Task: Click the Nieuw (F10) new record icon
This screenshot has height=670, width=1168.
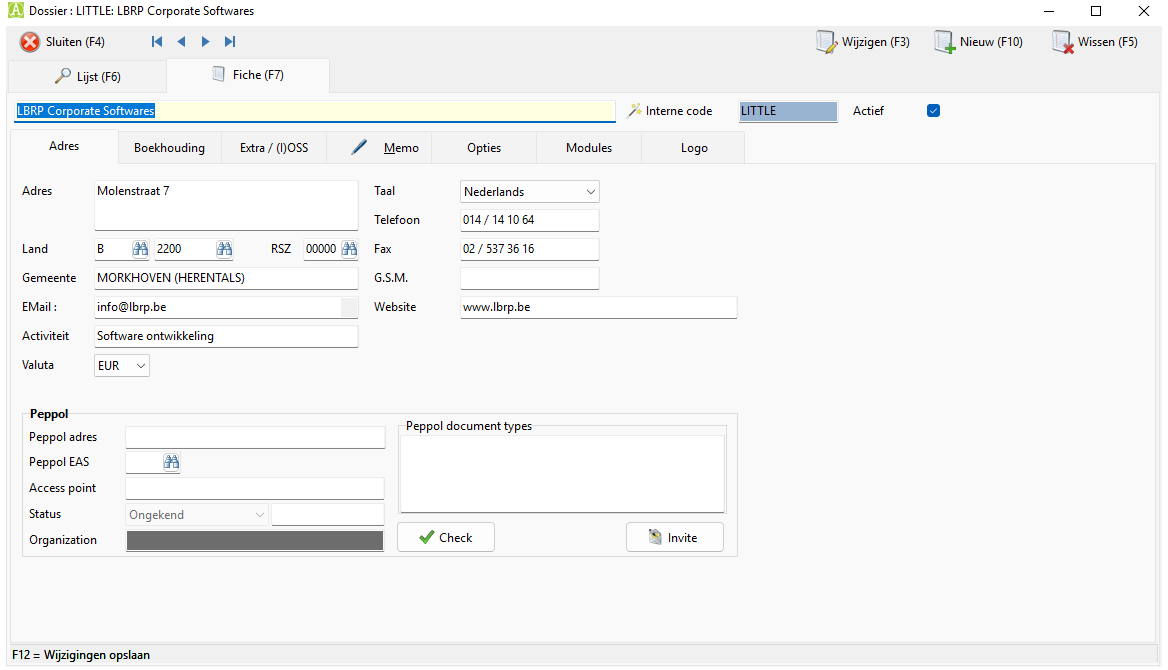Action: (945, 42)
